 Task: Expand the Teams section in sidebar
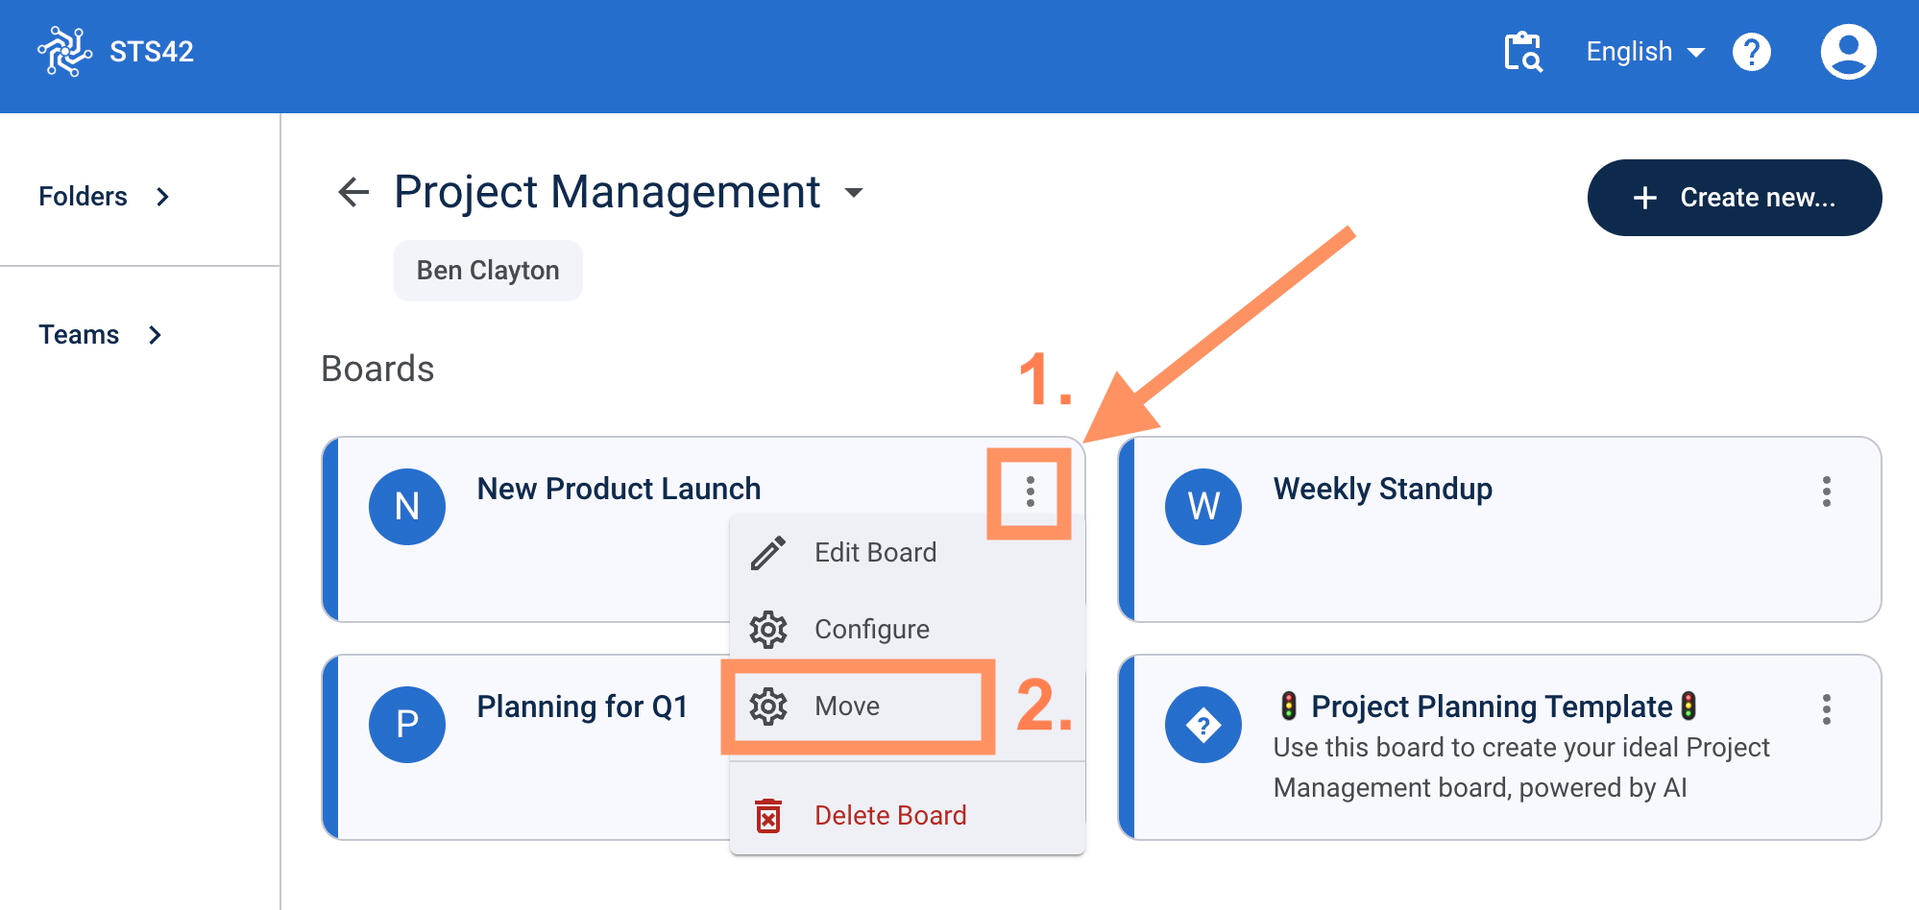click(100, 335)
